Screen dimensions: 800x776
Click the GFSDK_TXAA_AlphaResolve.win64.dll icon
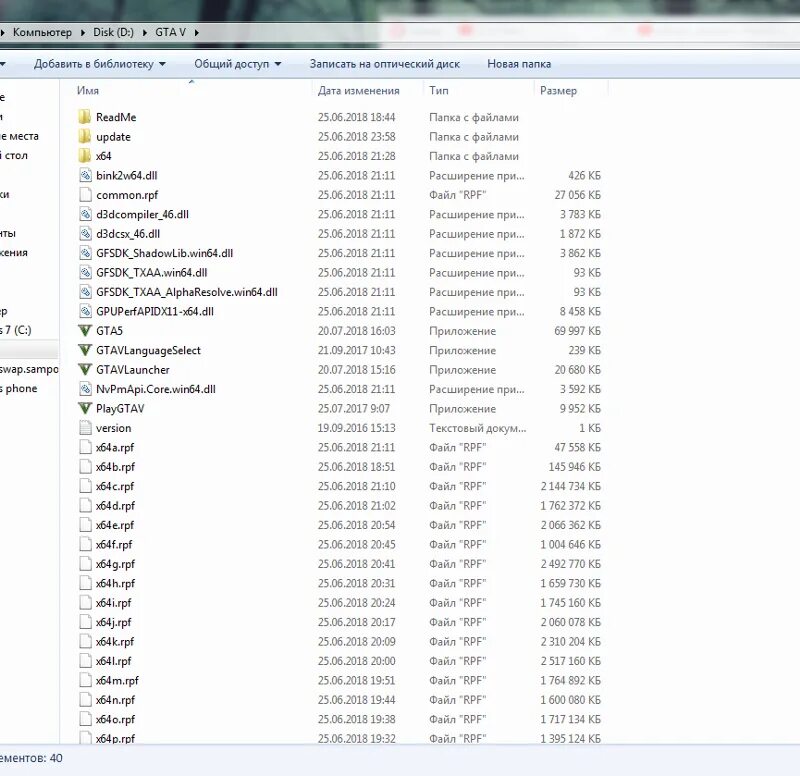tap(85, 292)
